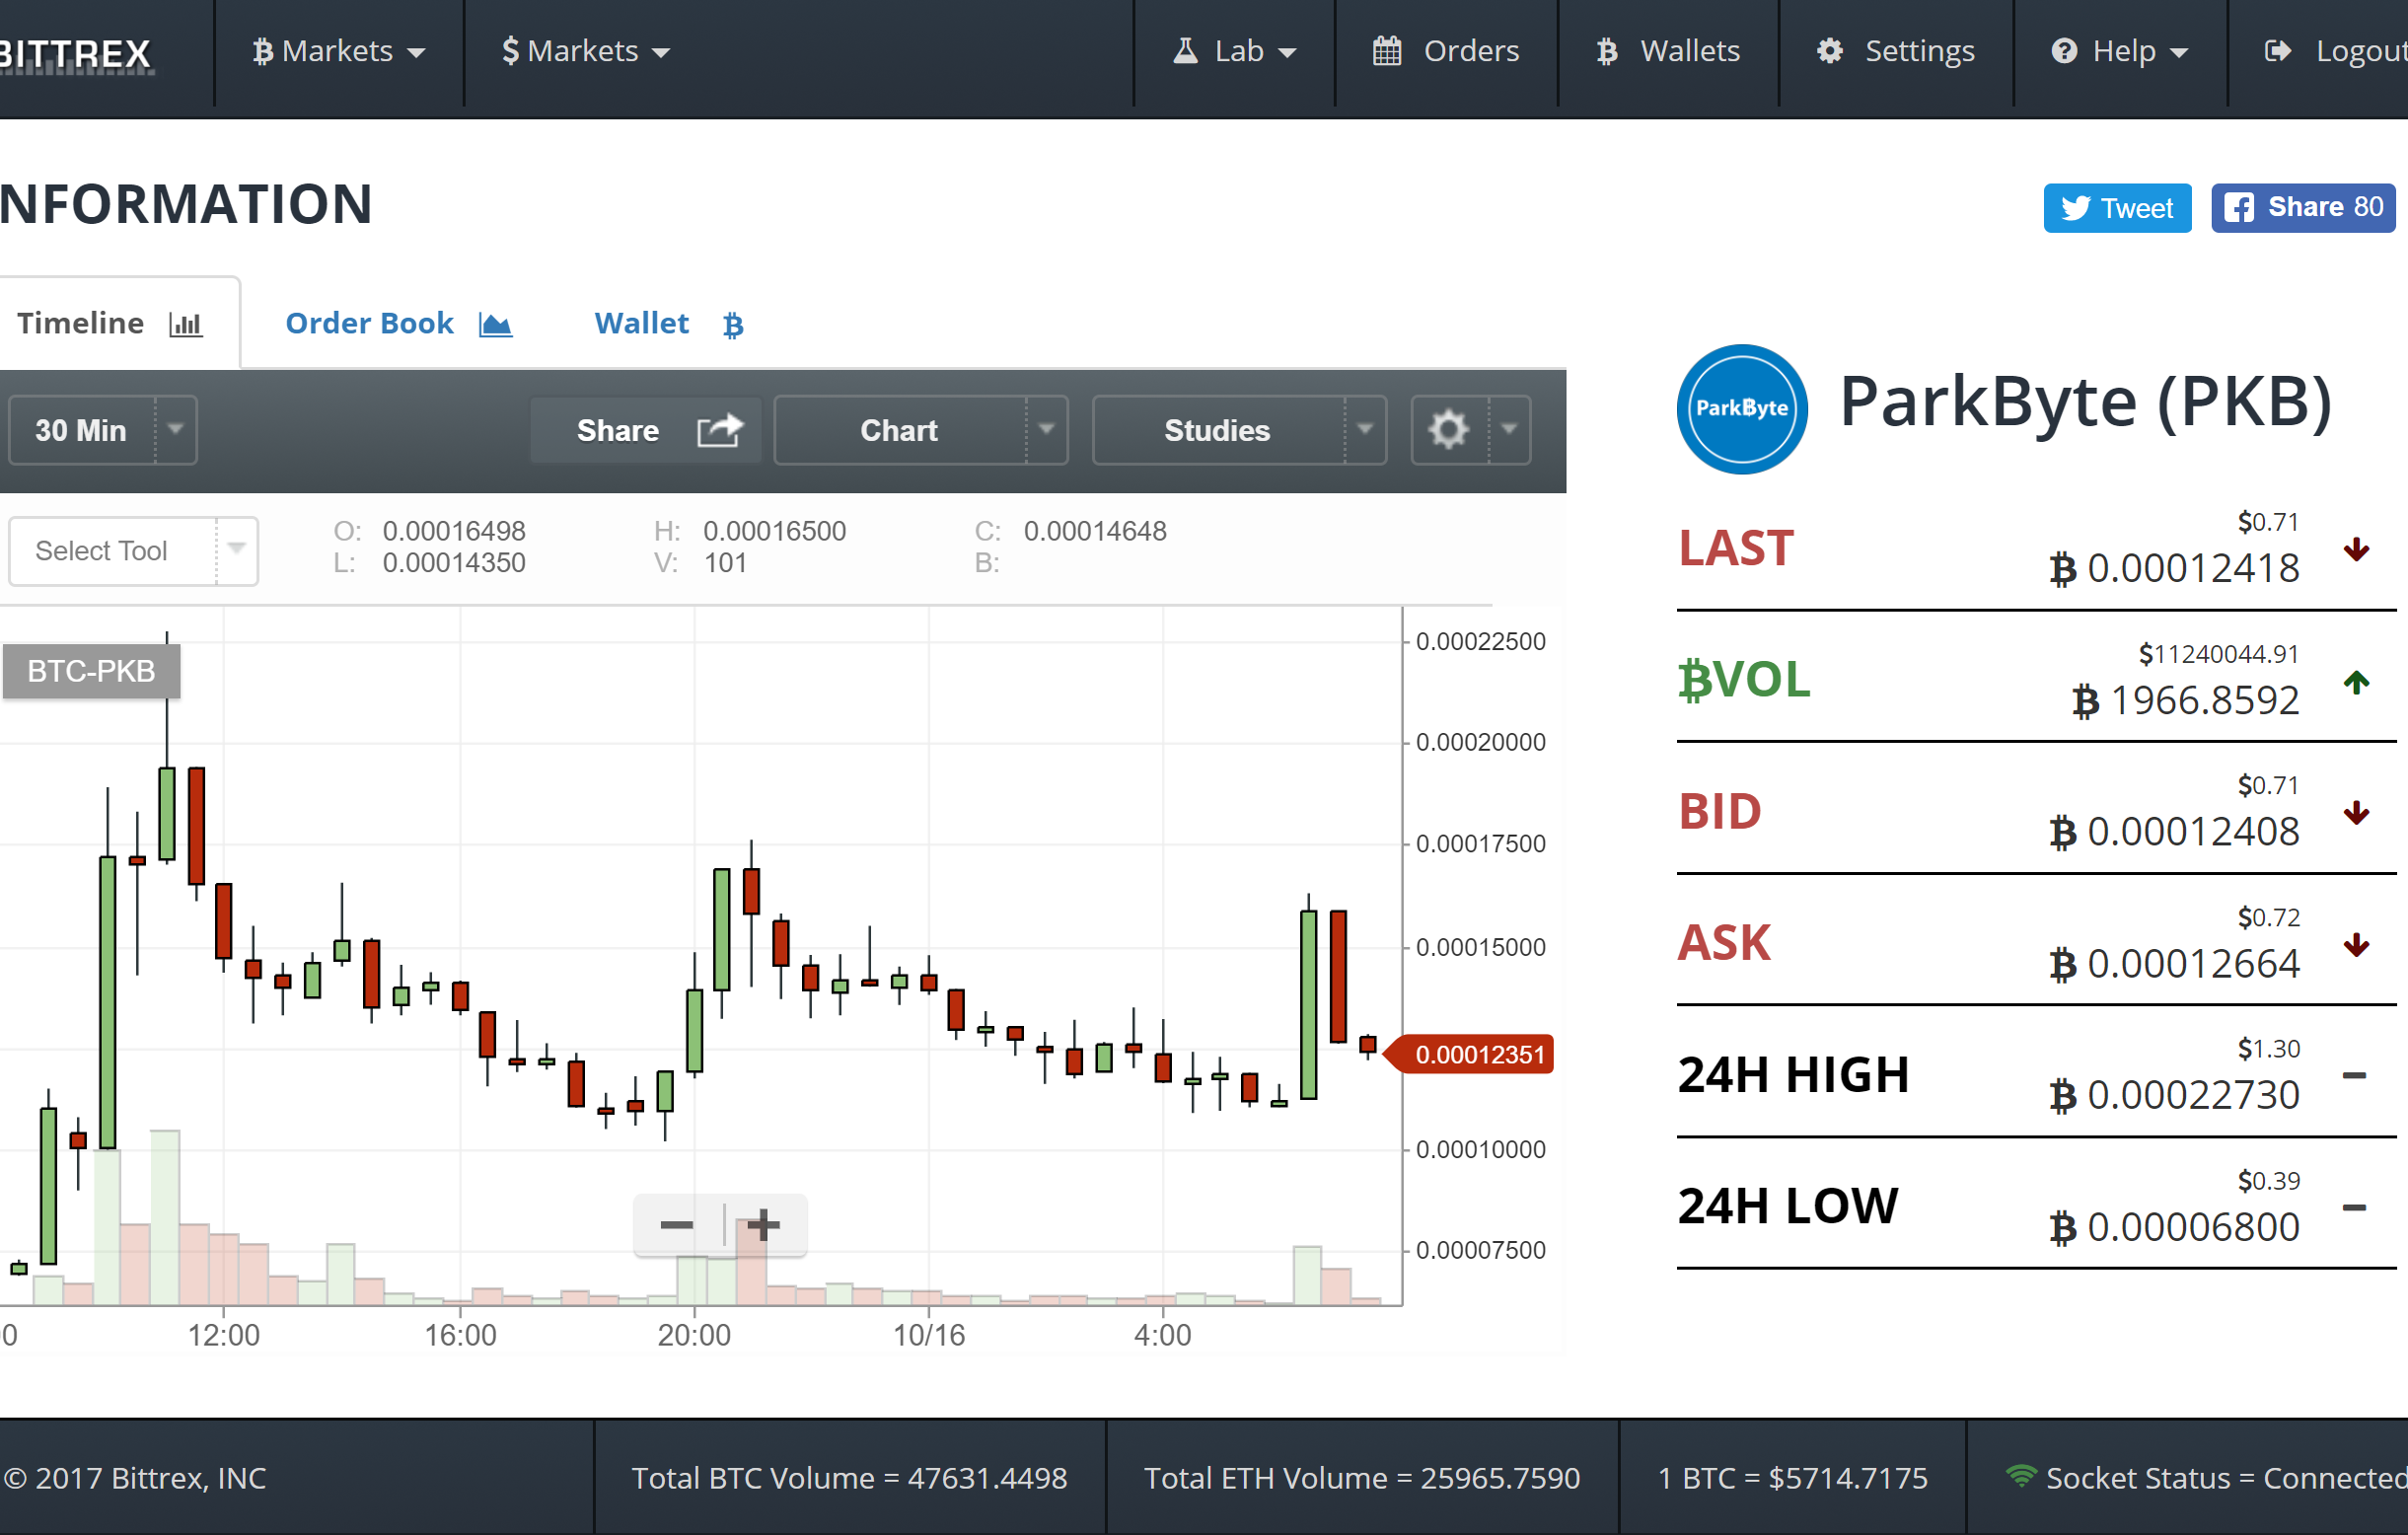The height and width of the screenshot is (1535, 2408).
Task: Switch to the Wallet tab
Action: (x=668, y=323)
